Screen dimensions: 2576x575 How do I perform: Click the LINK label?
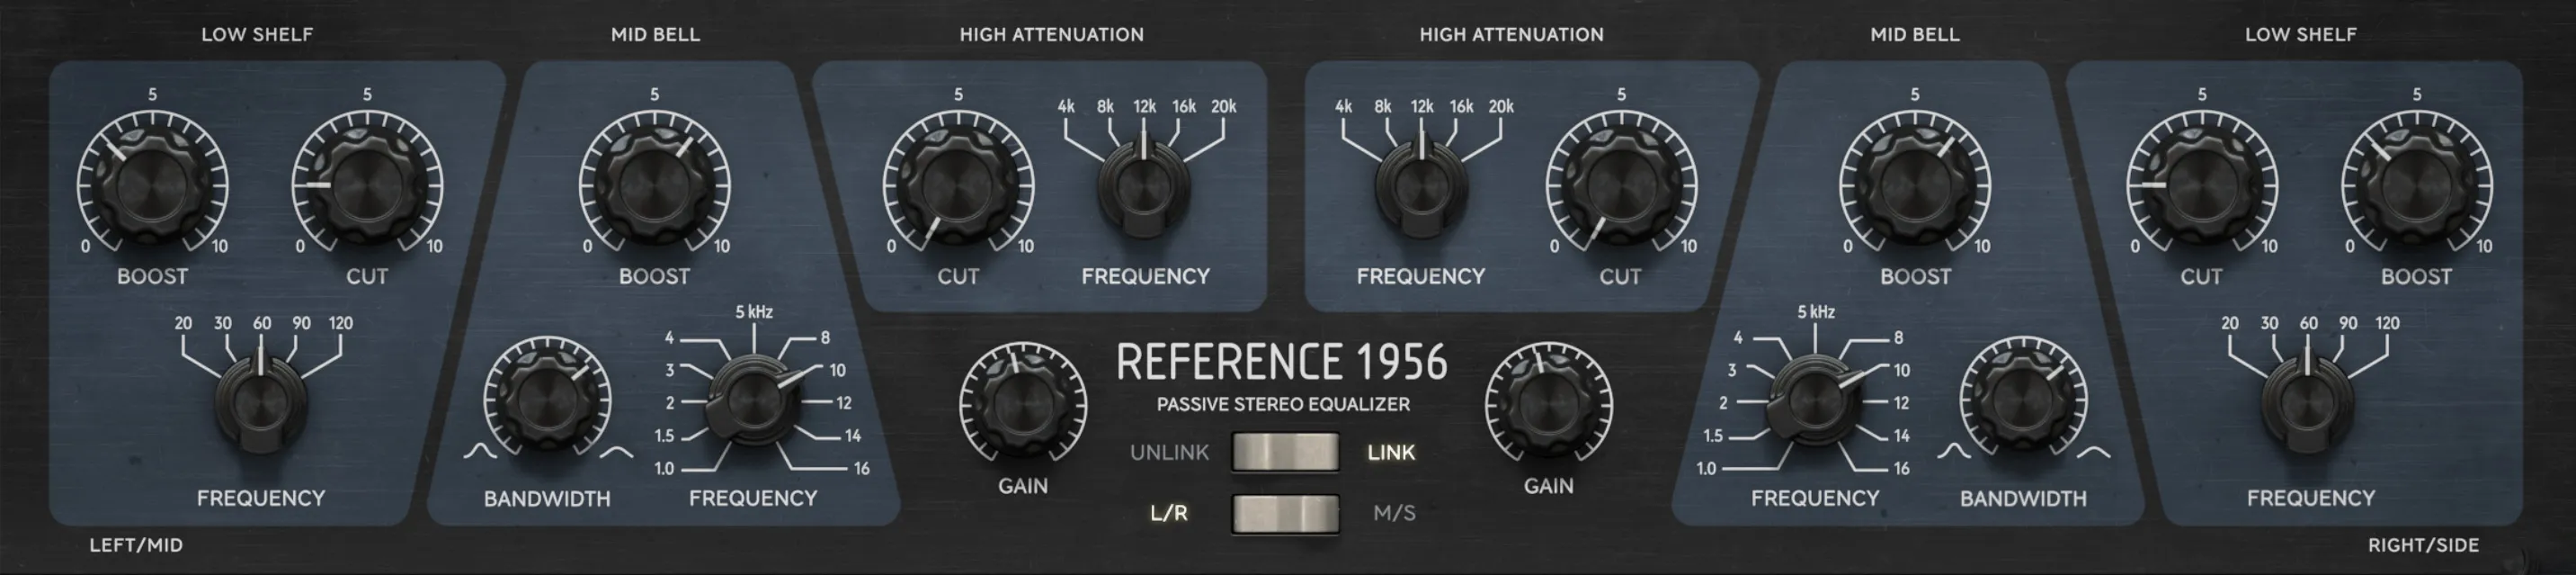click(x=1391, y=452)
